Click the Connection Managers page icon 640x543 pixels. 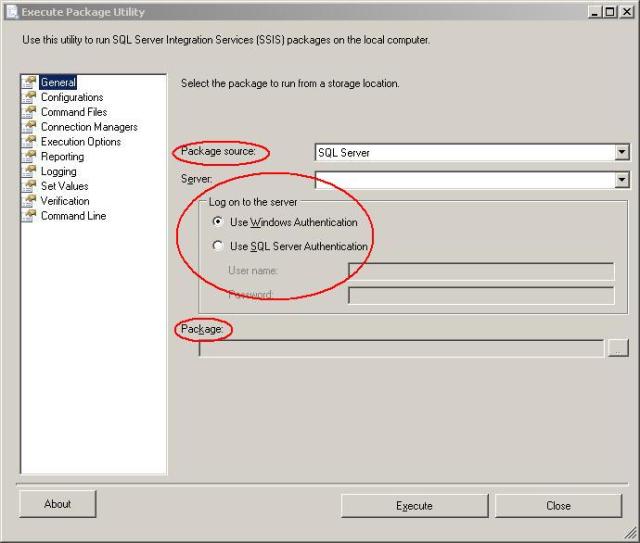click(29, 127)
